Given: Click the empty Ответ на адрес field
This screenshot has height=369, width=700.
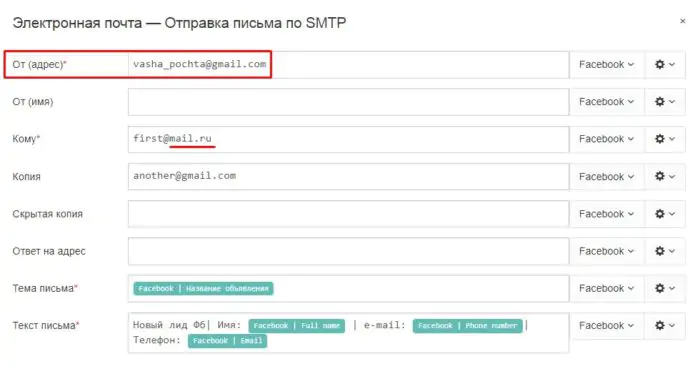Looking at the screenshot, I should 348,251.
